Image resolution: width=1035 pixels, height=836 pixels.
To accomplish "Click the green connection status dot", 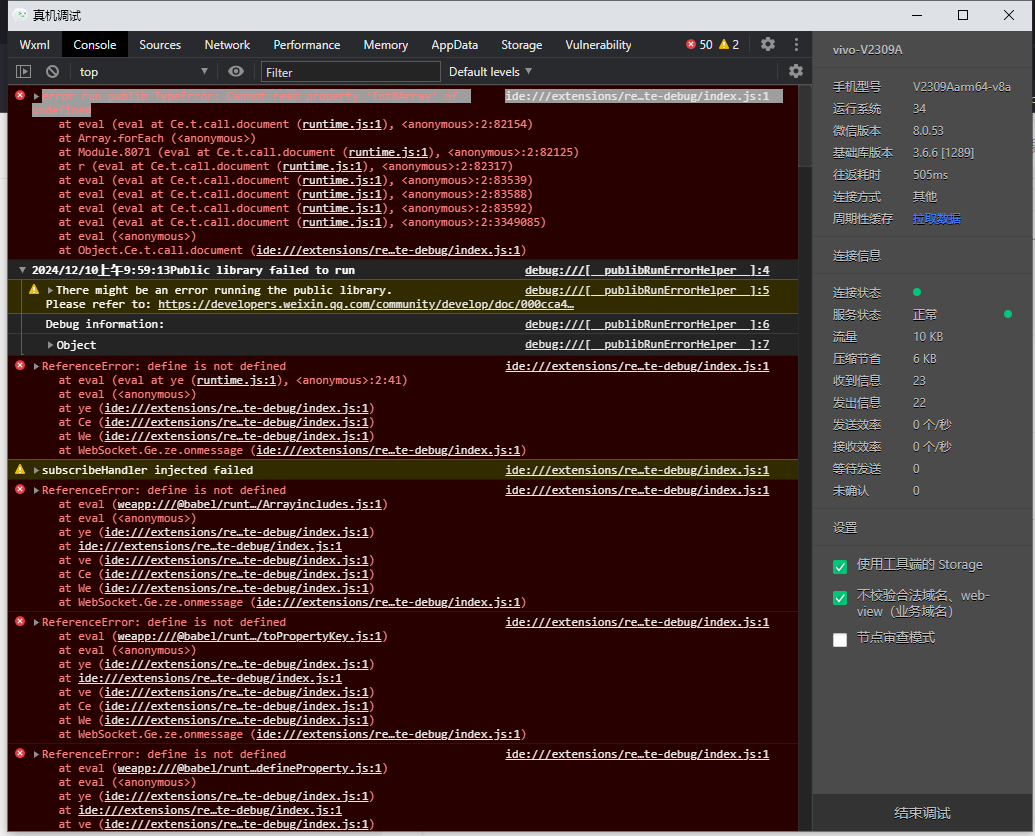I will pos(917,292).
